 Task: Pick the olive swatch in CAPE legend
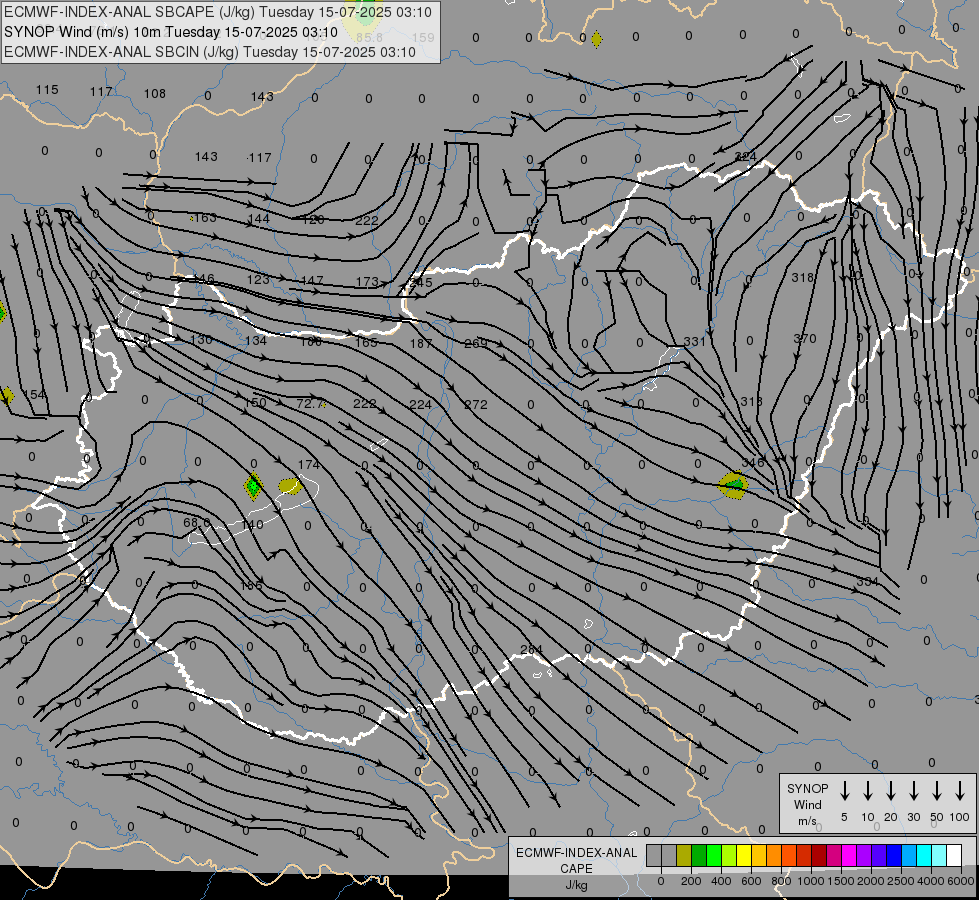(684, 856)
